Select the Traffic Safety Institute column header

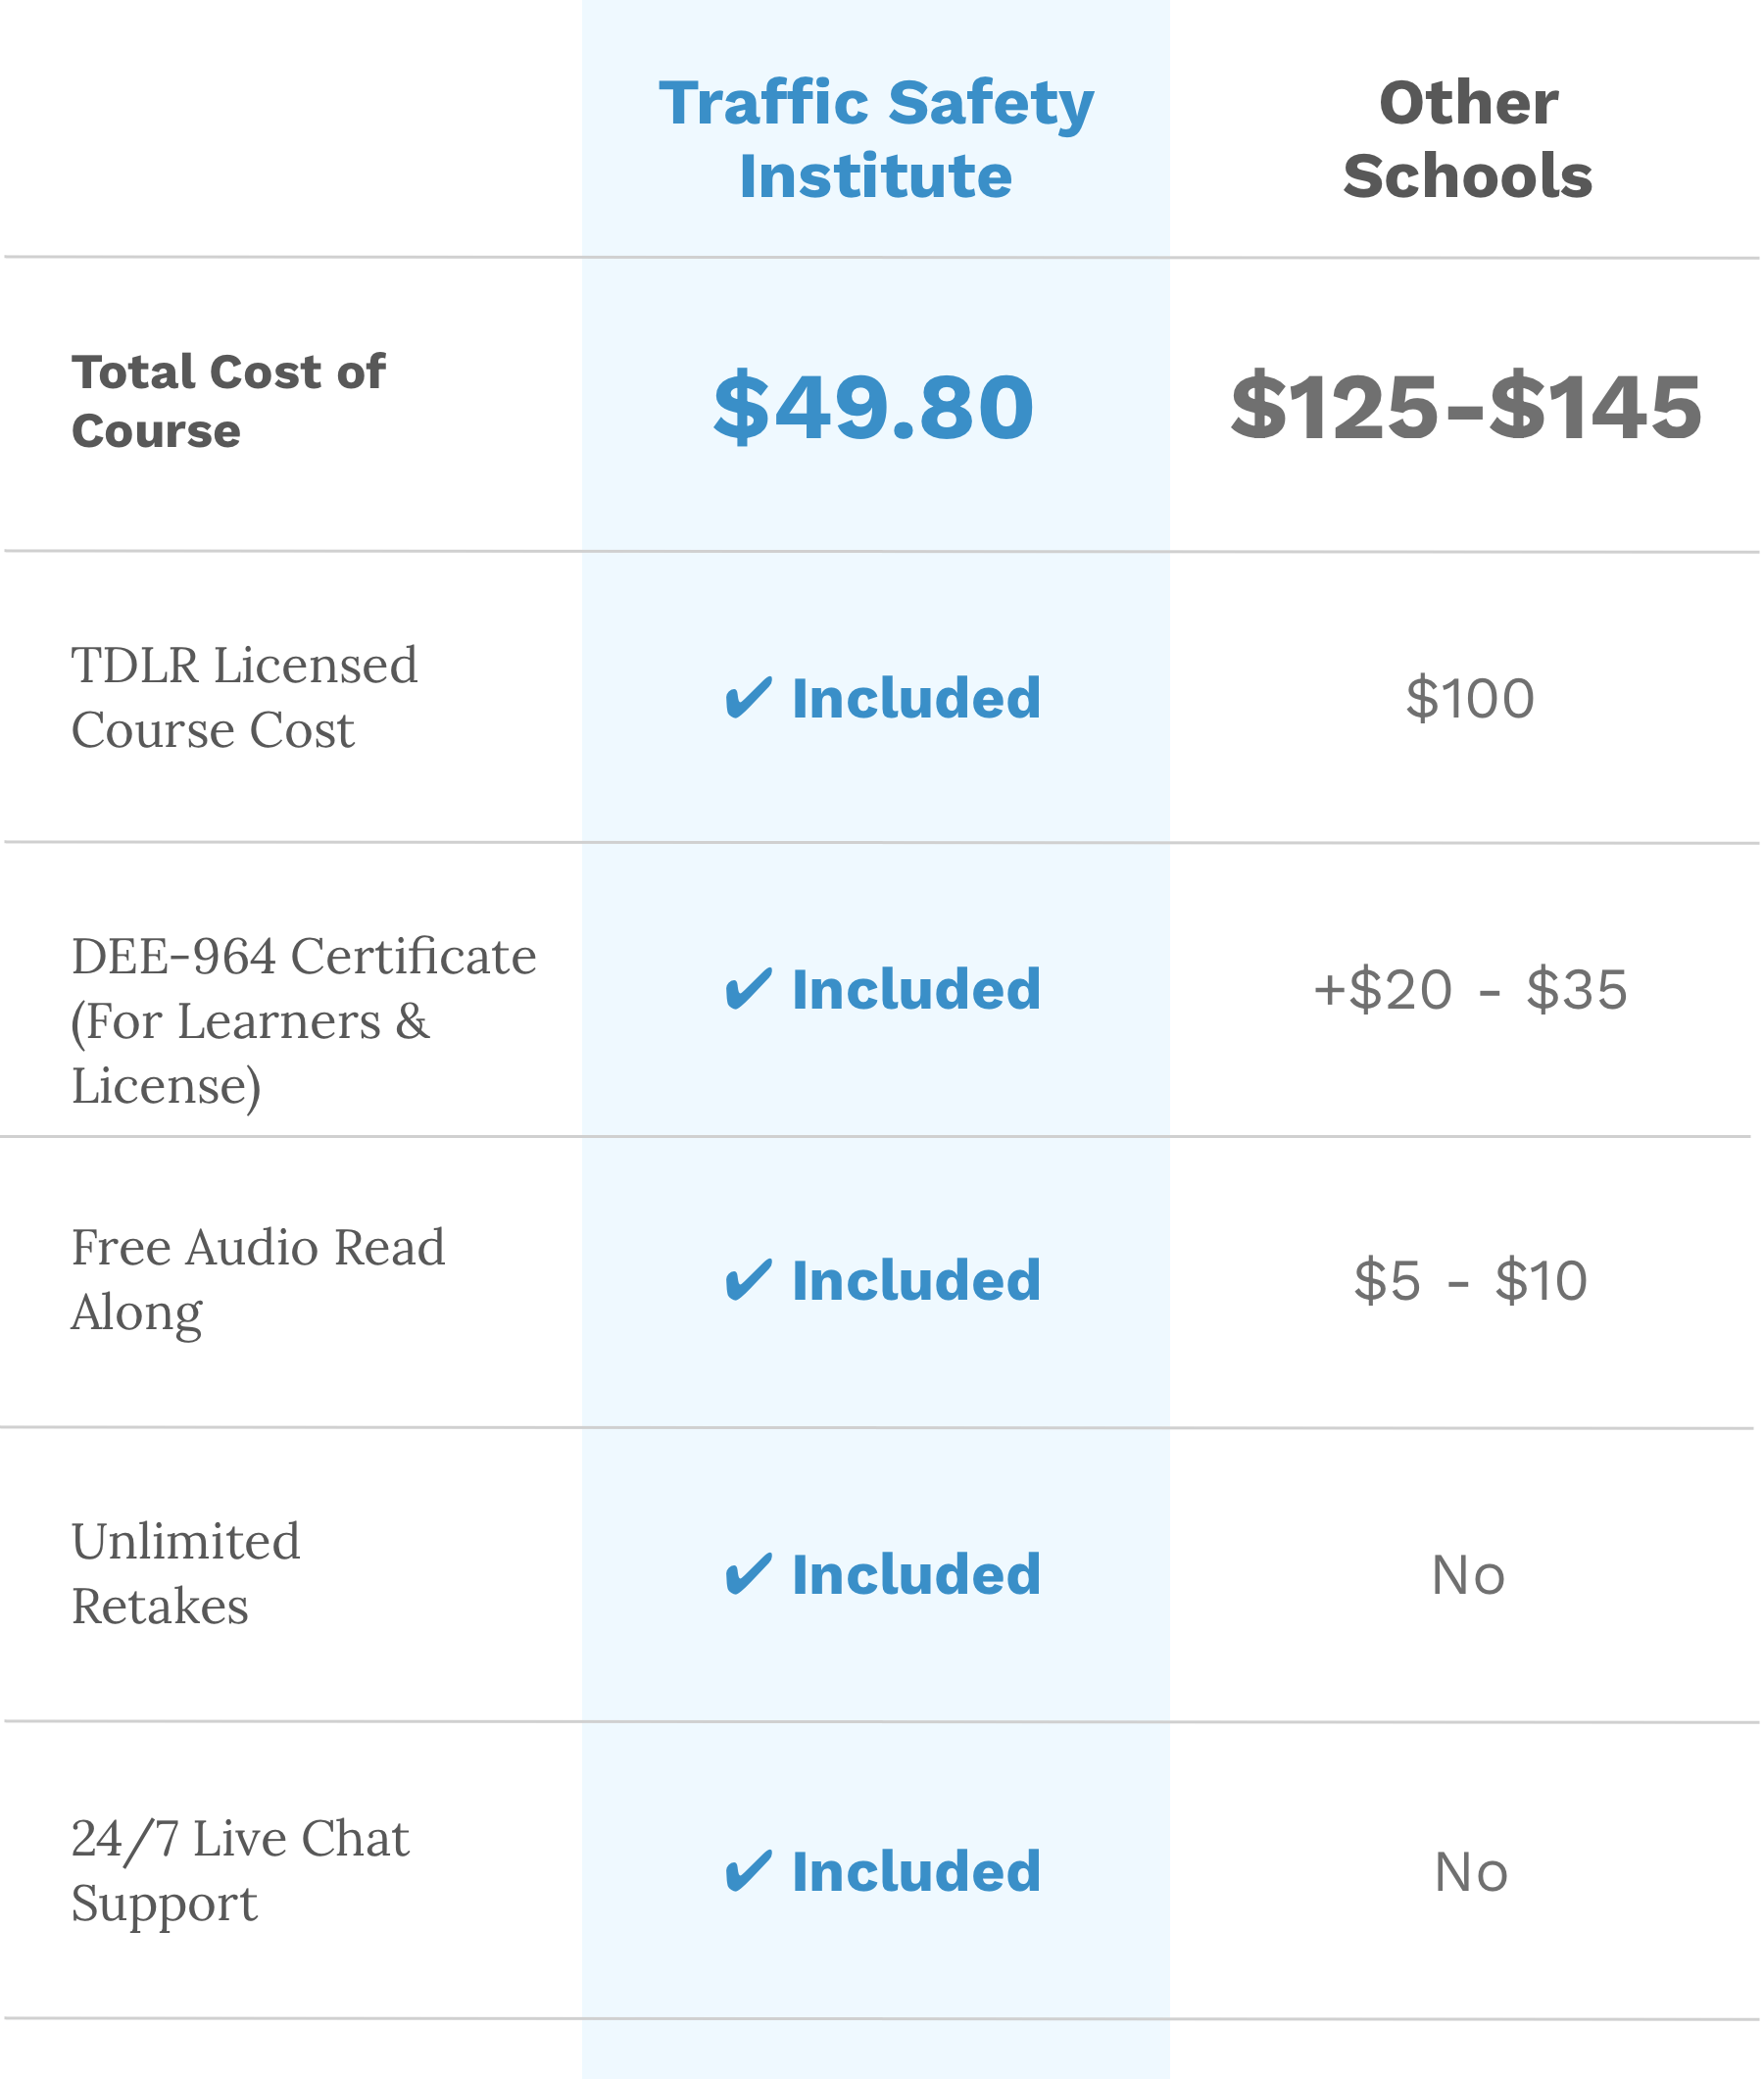(876, 139)
